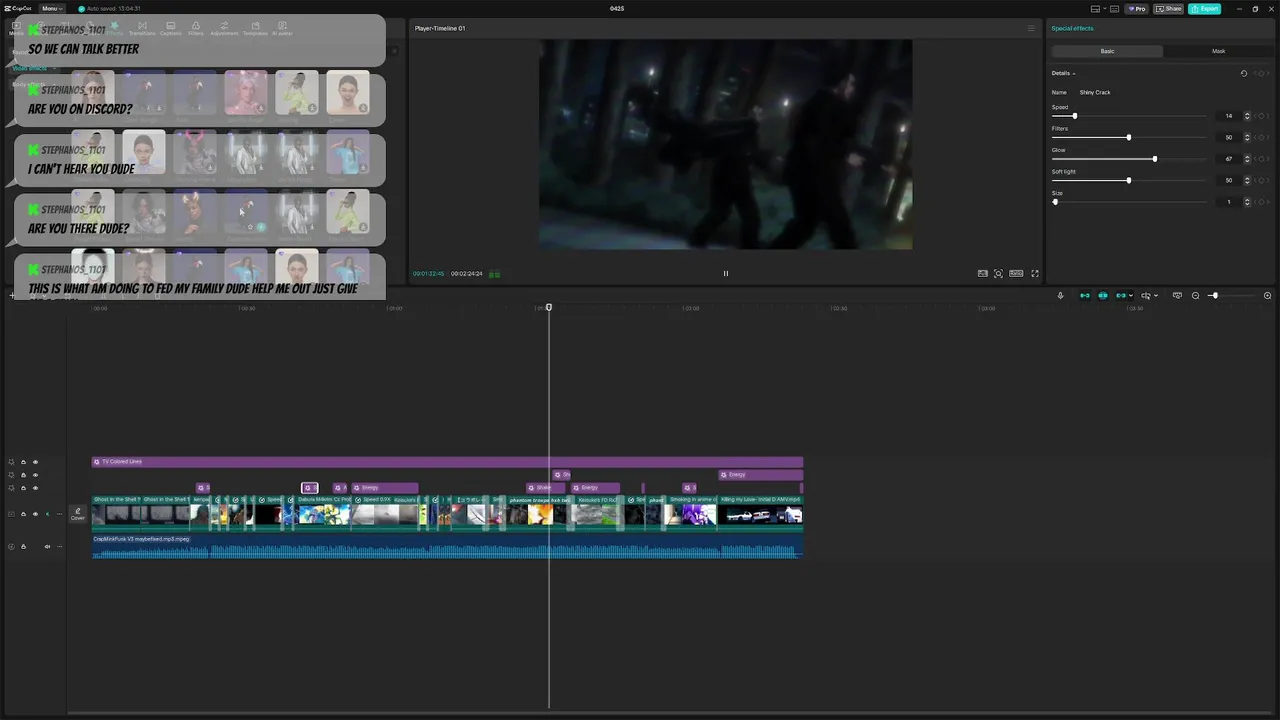Lock the TV Colored Lines effect track
Screen dimensions: 1280x720
pyautogui.click(x=23, y=462)
